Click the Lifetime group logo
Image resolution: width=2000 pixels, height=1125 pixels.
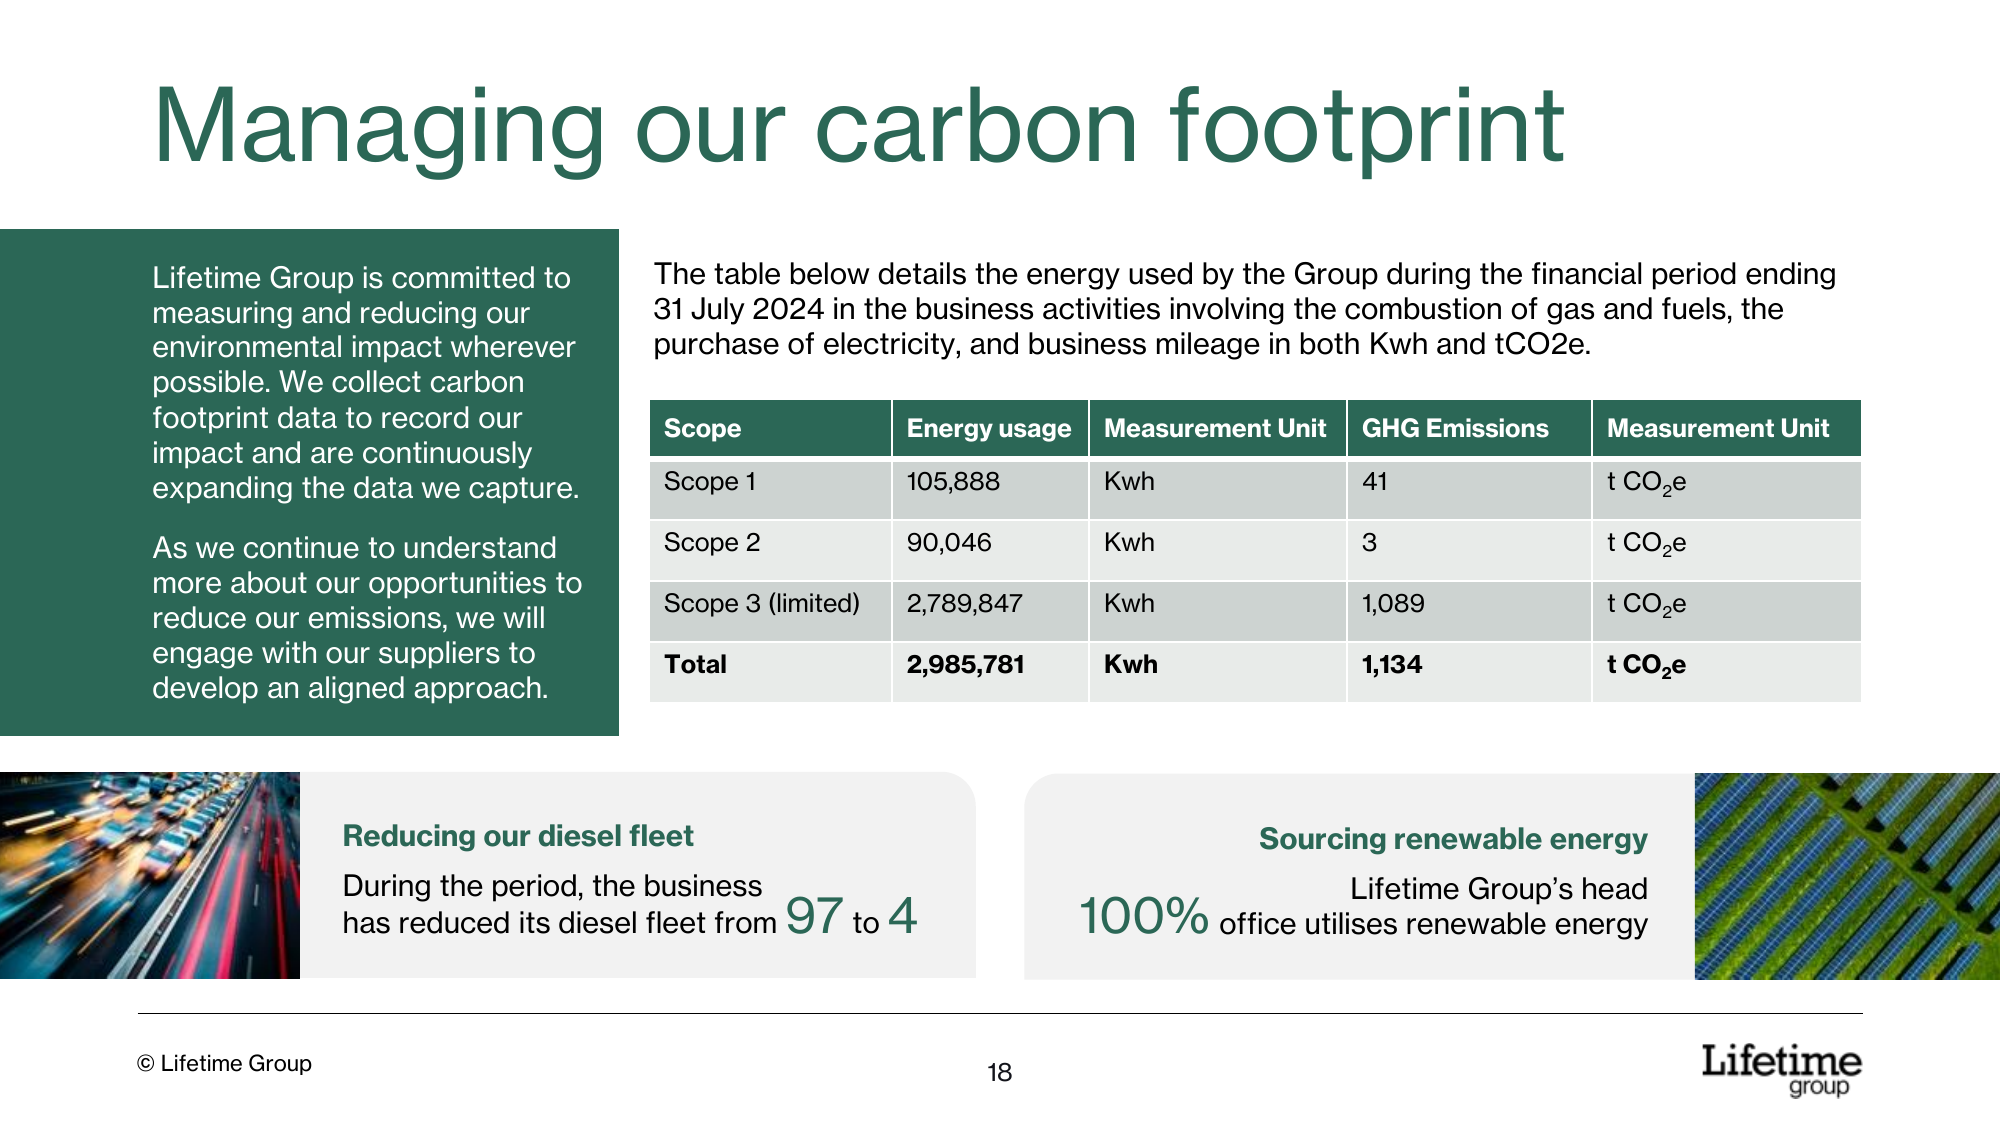(1781, 1070)
